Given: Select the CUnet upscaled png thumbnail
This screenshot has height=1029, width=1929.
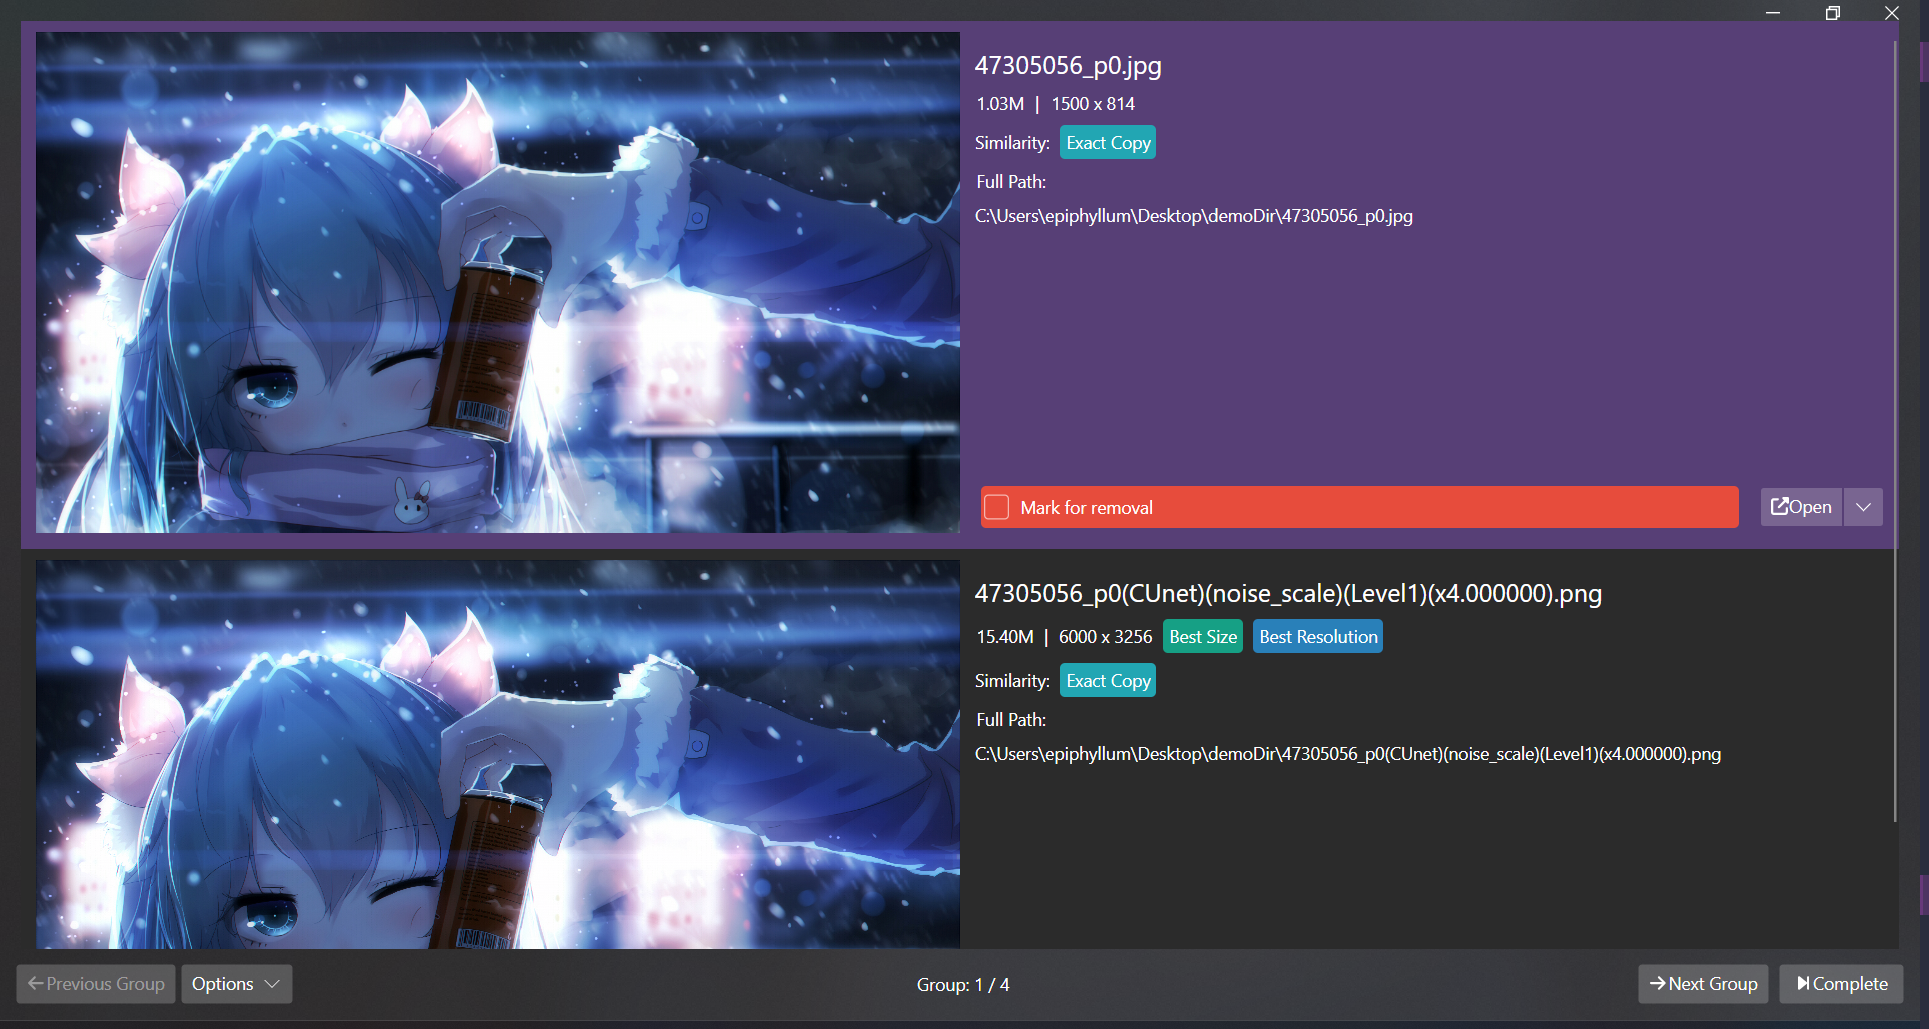Looking at the screenshot, I should pos(498,754).
